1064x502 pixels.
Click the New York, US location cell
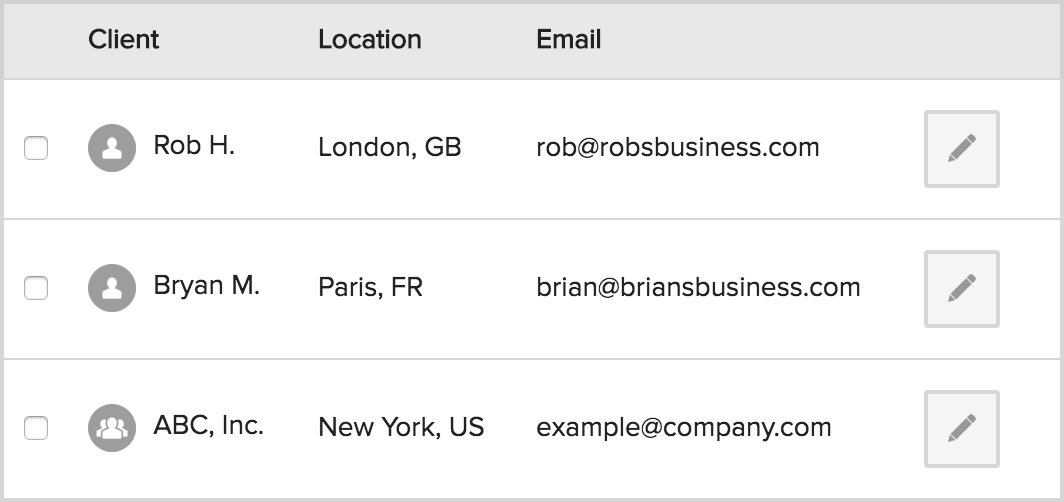pyautogui.click(x=401, y=427)
